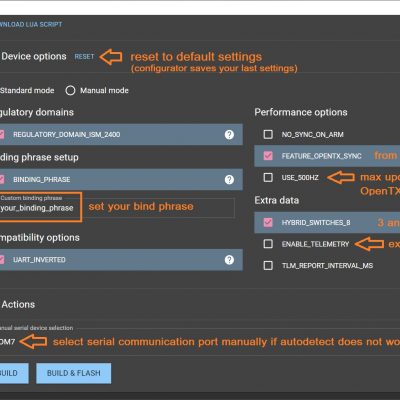The image size is (400, 400).
Task: Click the custom binding phrase input field
Action: point(117,208)
